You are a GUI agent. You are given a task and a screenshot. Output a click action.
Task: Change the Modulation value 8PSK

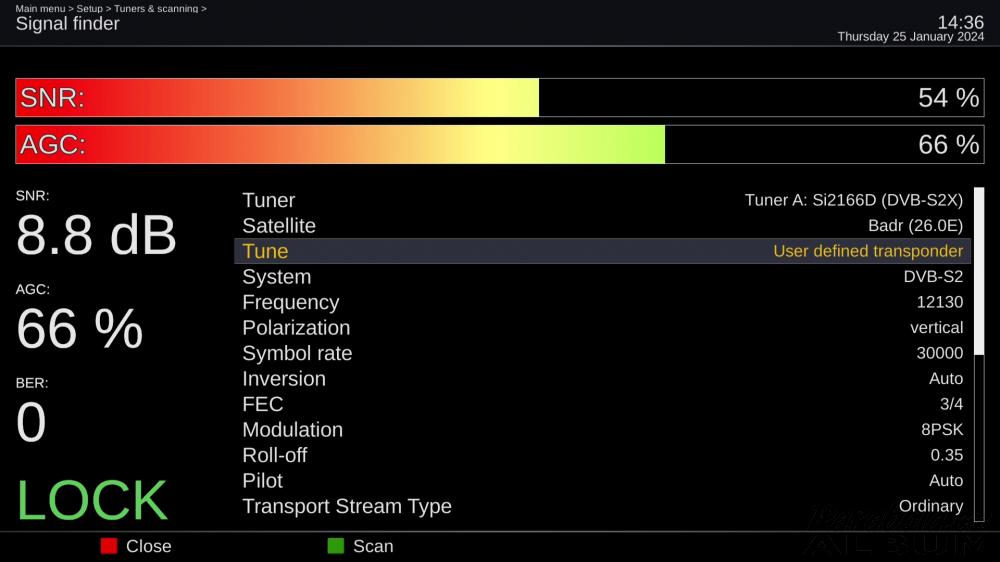[942, 430]
